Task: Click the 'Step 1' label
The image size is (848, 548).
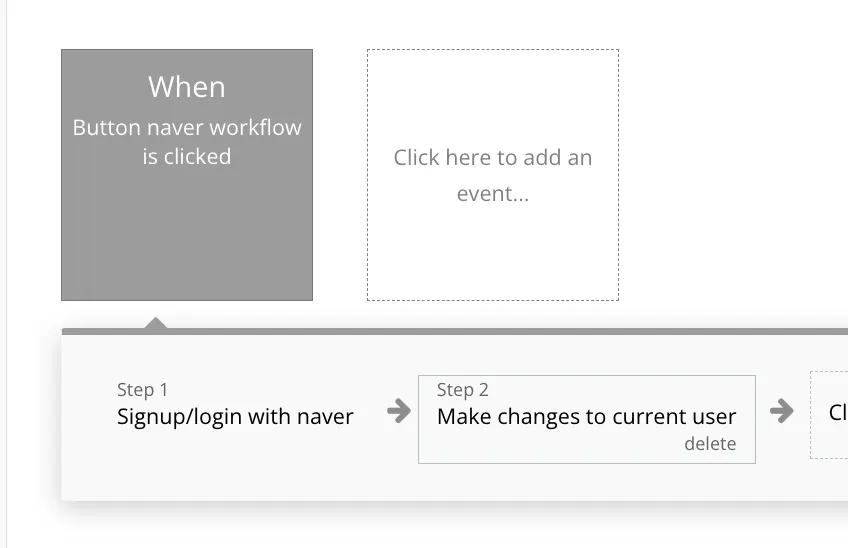Action: point(143,390)
